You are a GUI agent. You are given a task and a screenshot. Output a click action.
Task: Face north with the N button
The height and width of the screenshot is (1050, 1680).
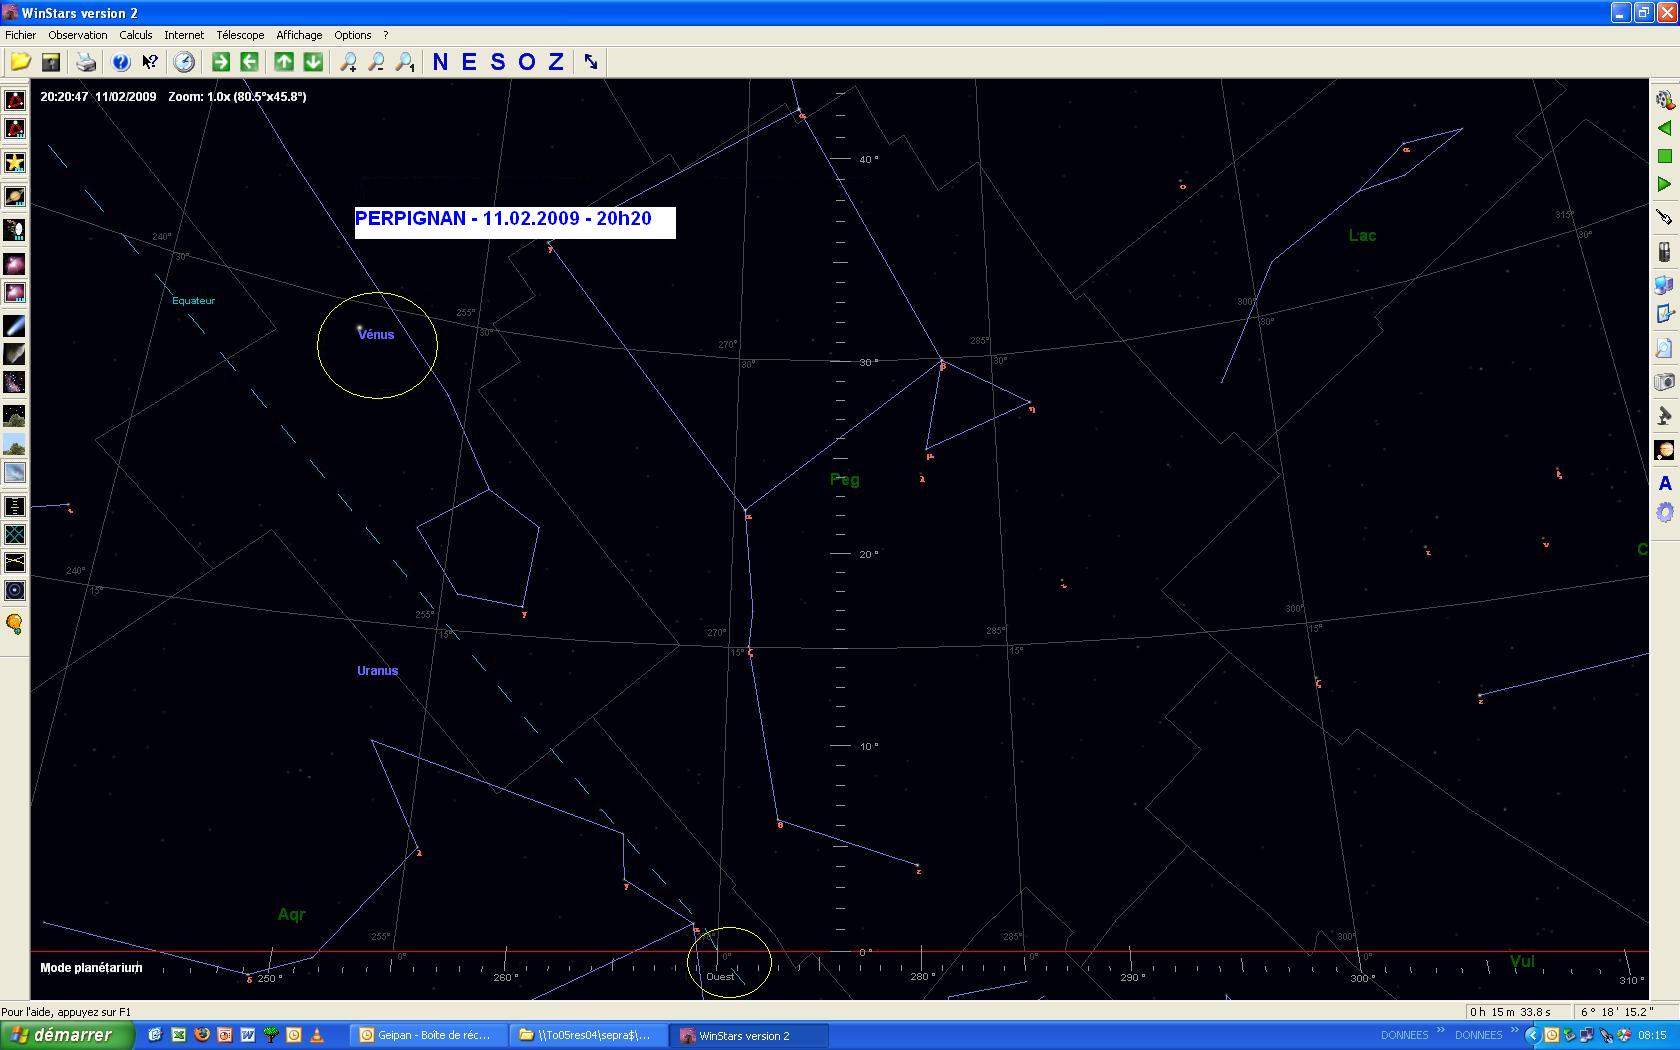(440, 62)
